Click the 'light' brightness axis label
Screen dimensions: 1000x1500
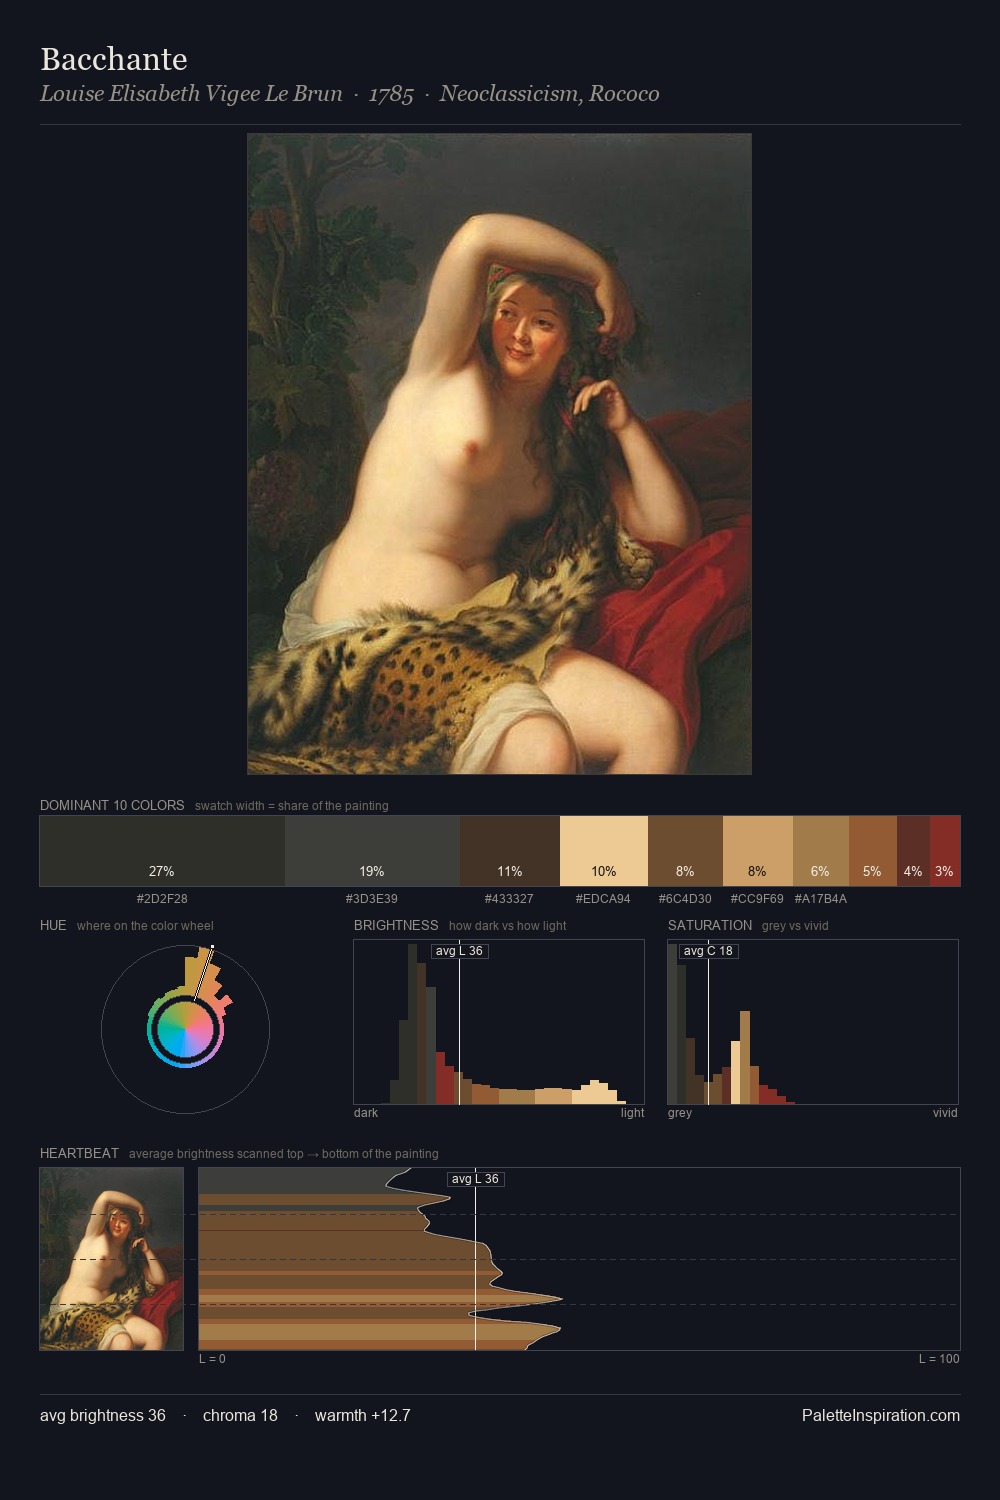pos(632,1113)
